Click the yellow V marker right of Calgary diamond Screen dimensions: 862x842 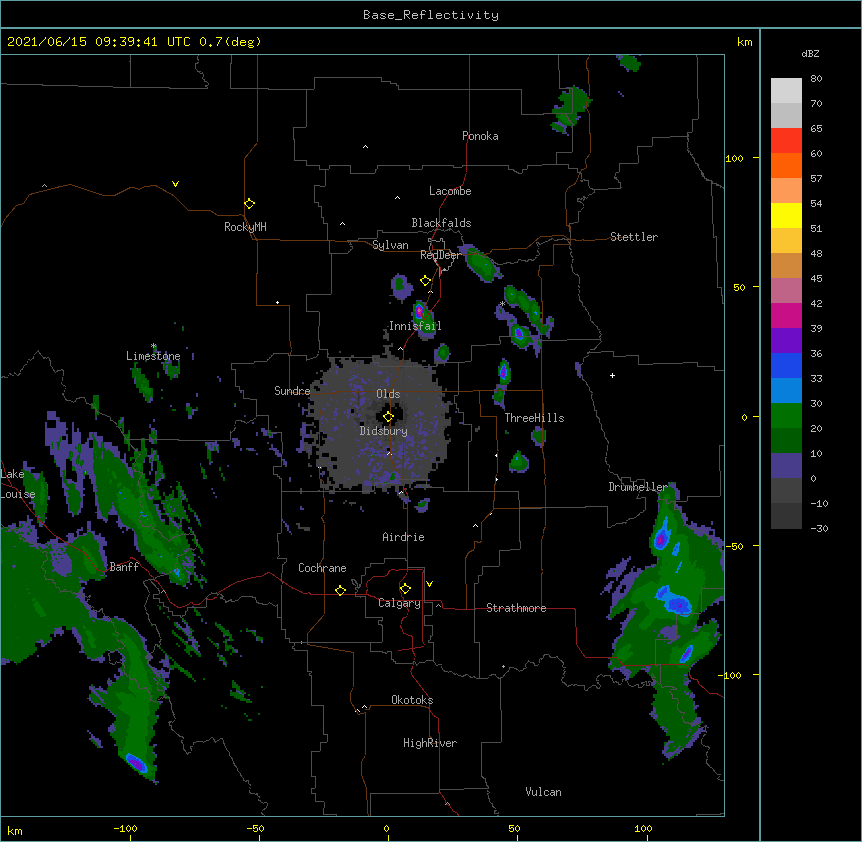point(429,584)
